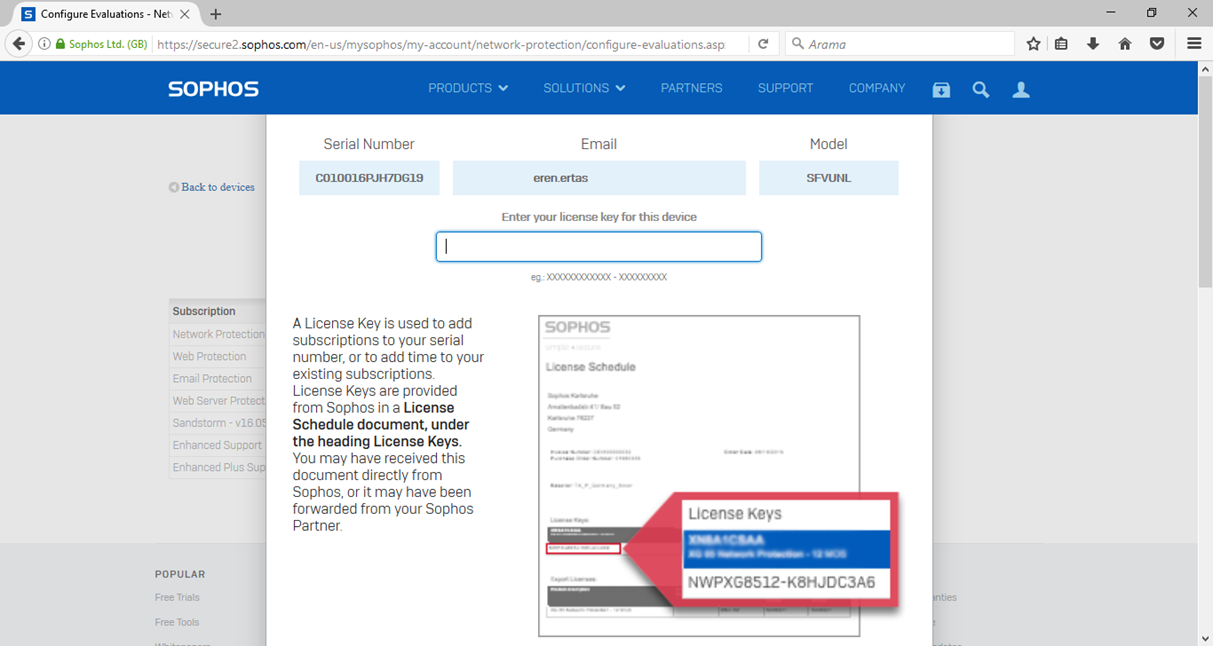Click the SOPHOS logo in header
This screenshot has height=646, width=1213.
(213, 89)
